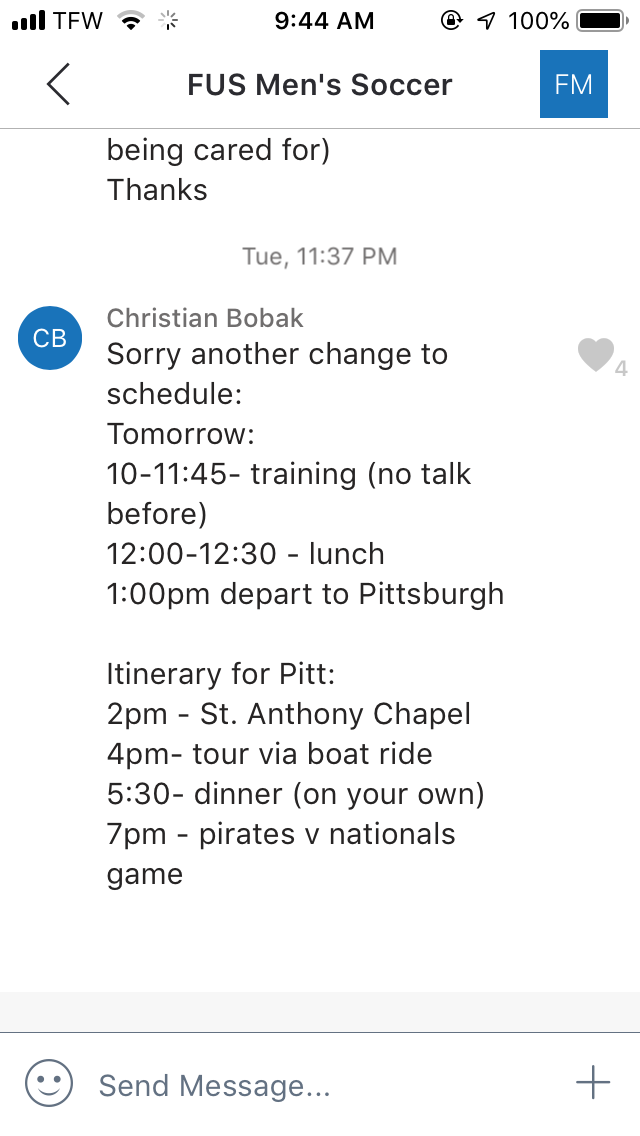Tap the sender name Christian Bobak

(205, 318)
